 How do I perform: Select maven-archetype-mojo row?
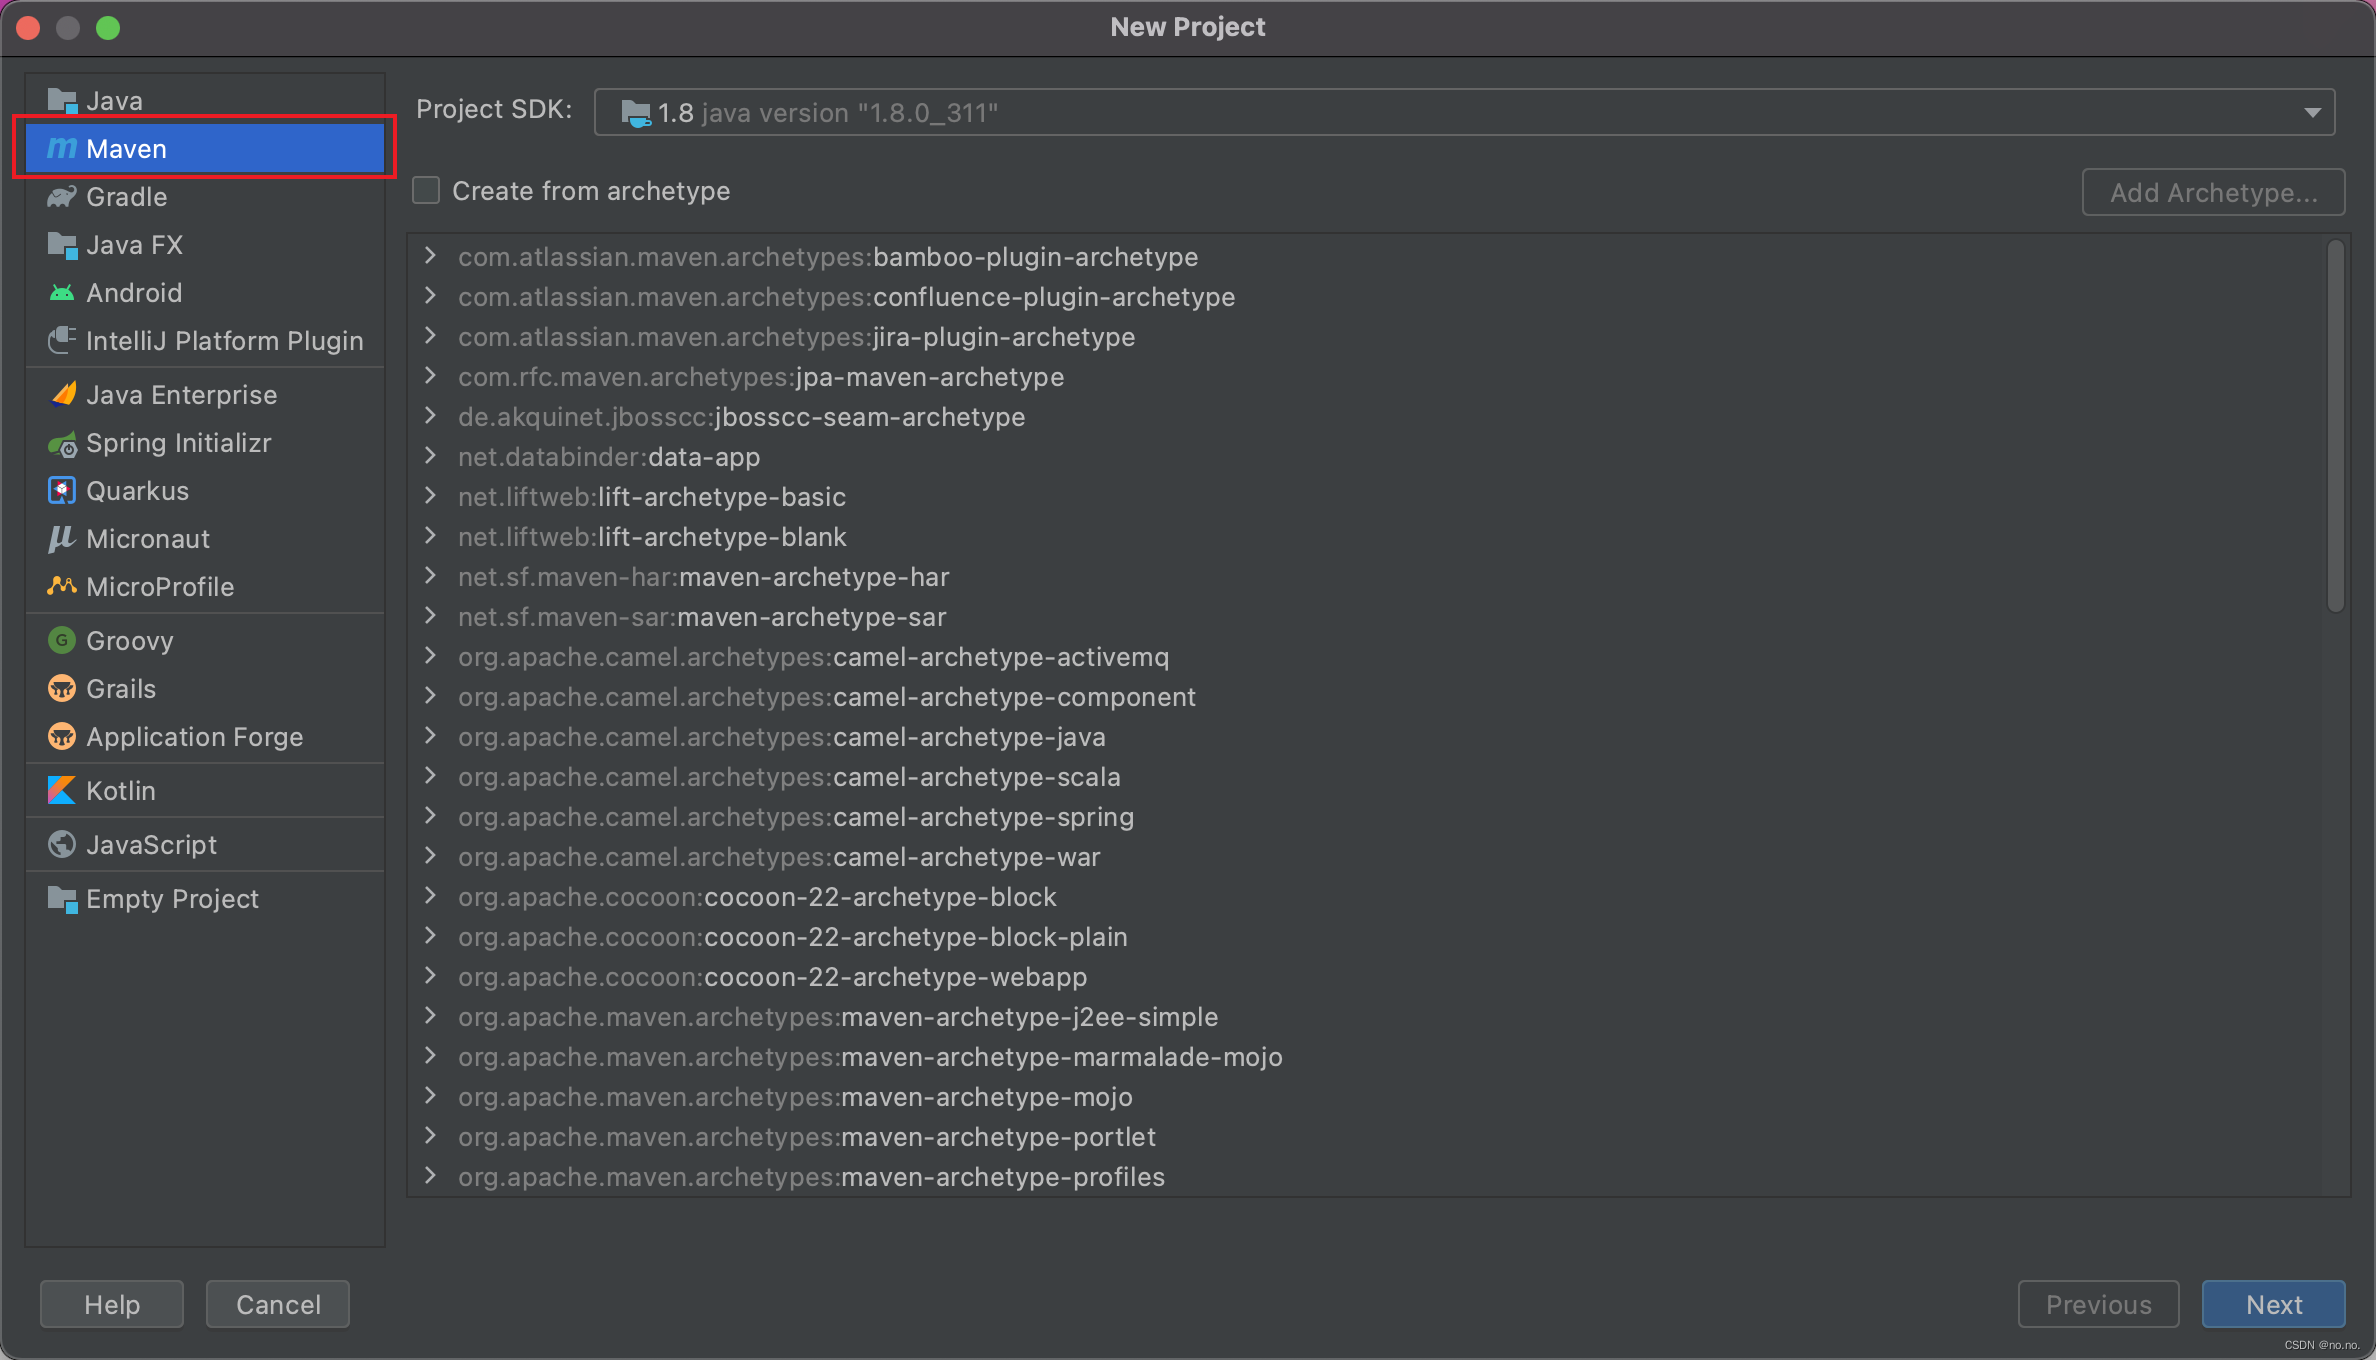[x=1367, y=1097]
